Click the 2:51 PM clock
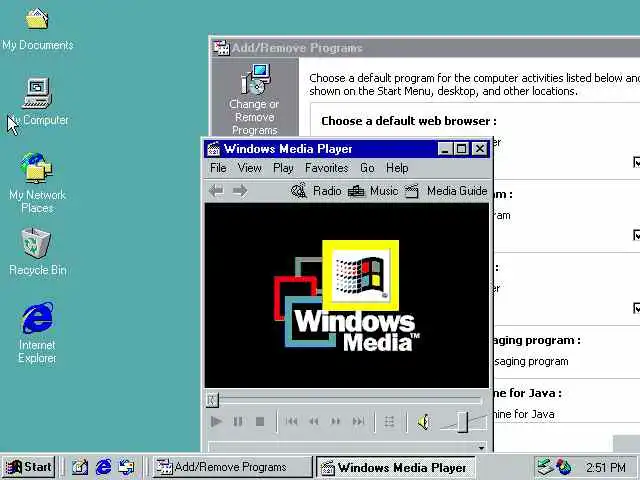The height and width of the screenshot is (480, 640). click(x=606, y=467)
